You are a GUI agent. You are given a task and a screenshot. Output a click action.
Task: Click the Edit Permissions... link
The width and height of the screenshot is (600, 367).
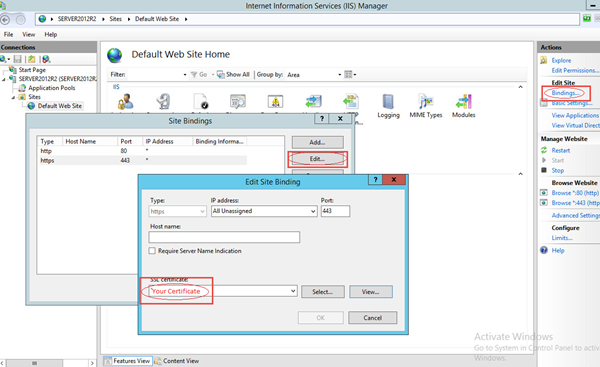(575, 70)
